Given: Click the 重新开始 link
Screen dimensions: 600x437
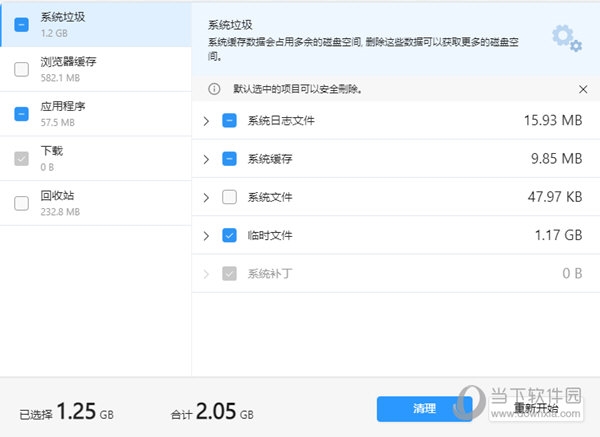Looking at the screenshot, I should (x=536, y=409).
